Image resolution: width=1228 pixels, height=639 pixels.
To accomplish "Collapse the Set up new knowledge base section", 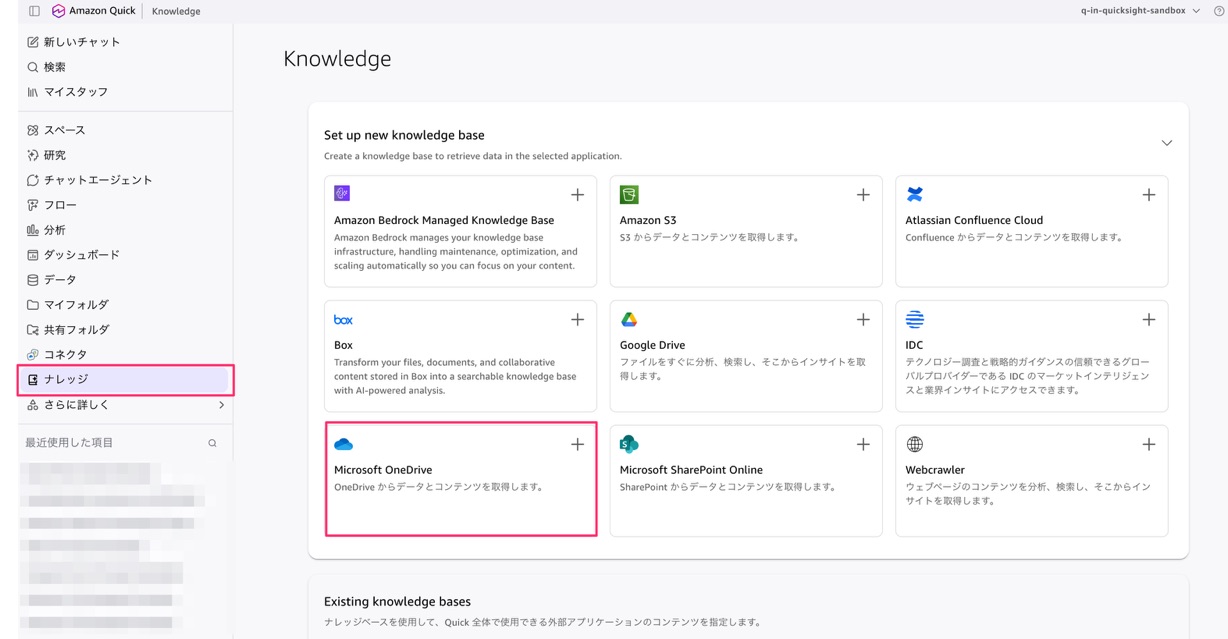I will [x=1166, y=143].
